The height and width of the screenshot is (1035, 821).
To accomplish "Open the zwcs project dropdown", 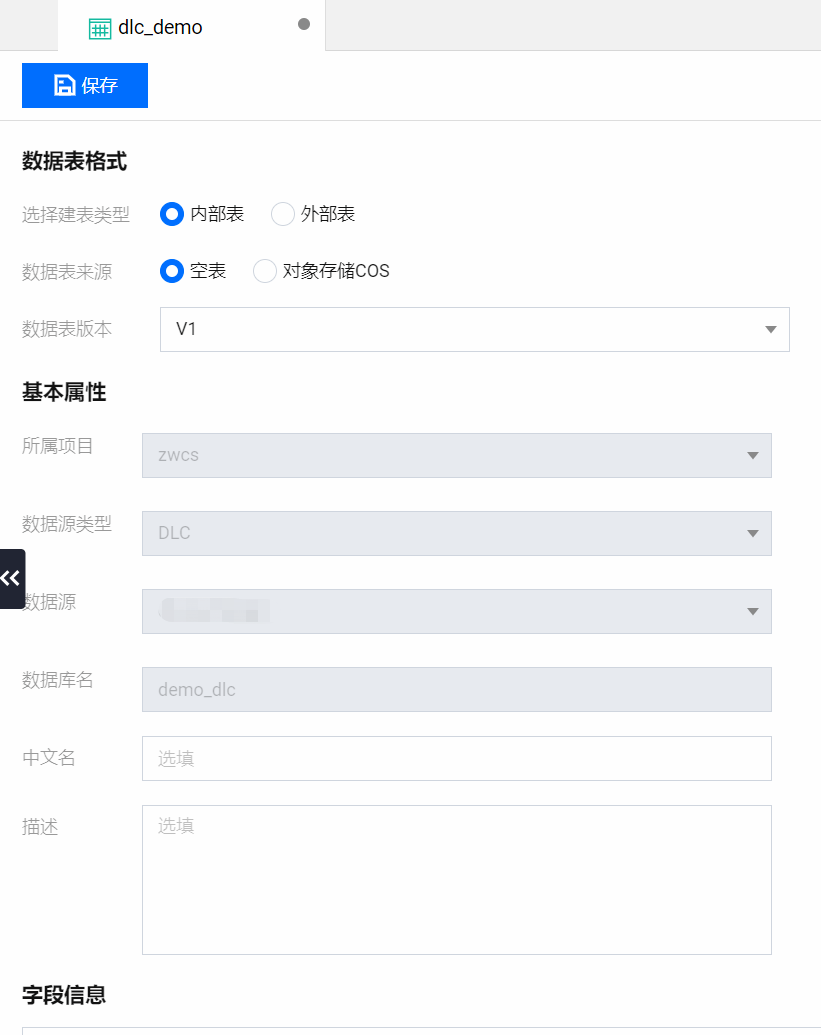I will point(440,455).
